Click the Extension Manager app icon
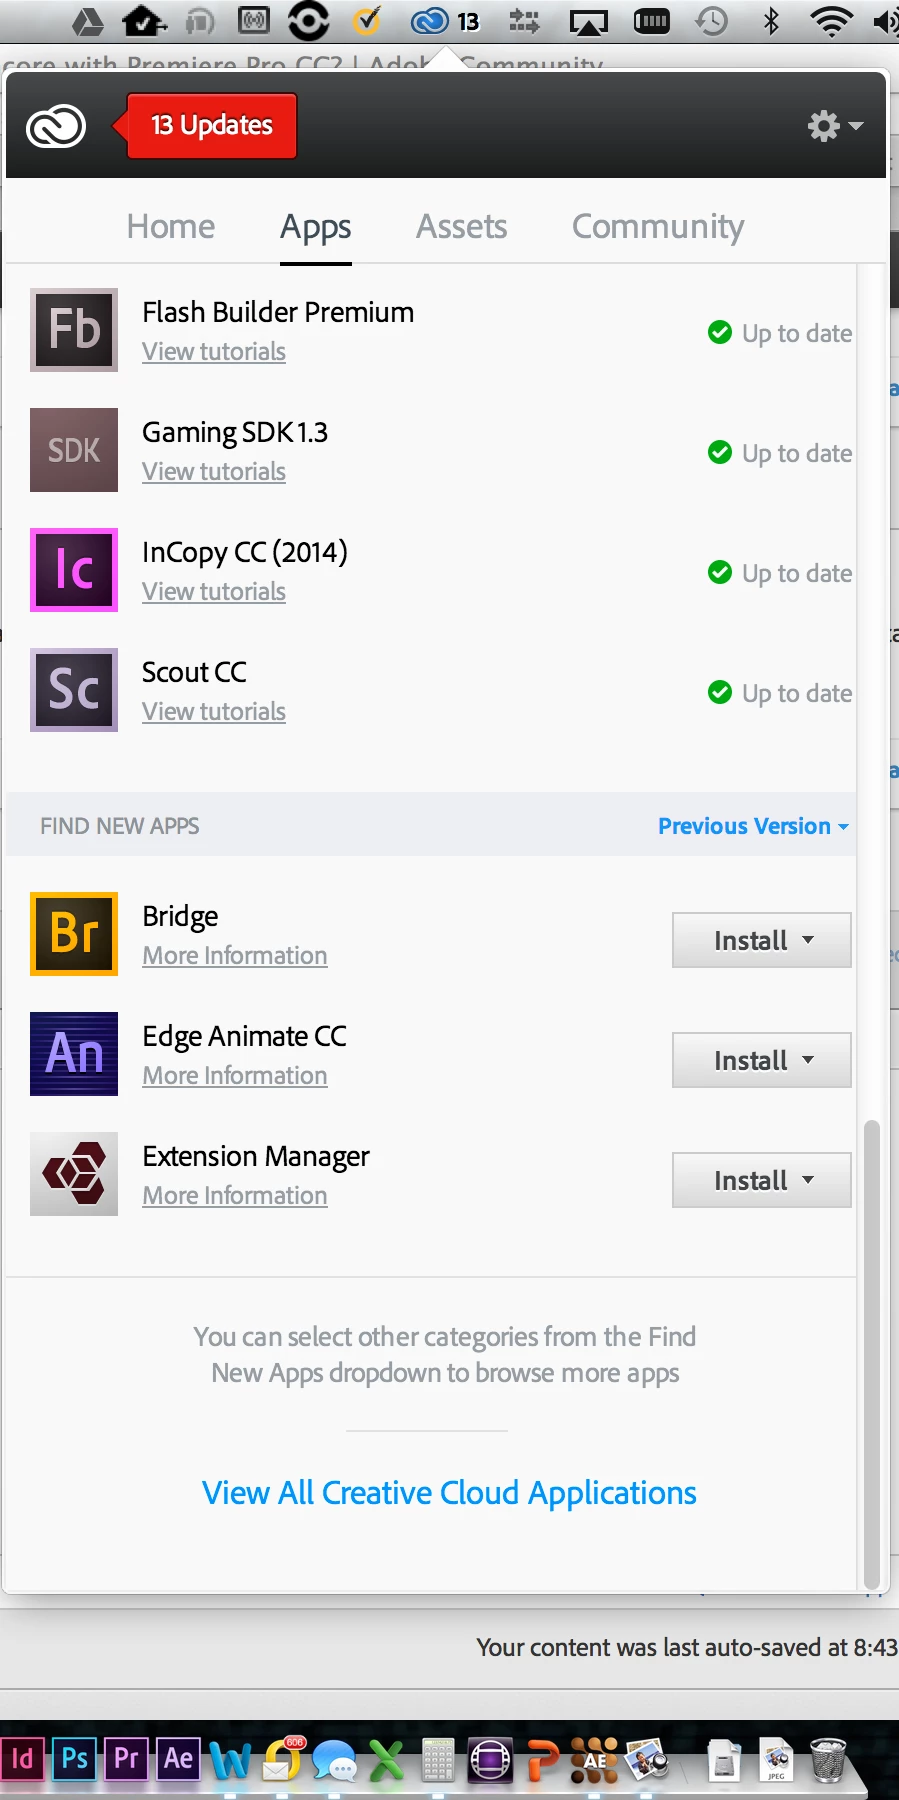899x1800 pixels. [x=74, y=1174]
